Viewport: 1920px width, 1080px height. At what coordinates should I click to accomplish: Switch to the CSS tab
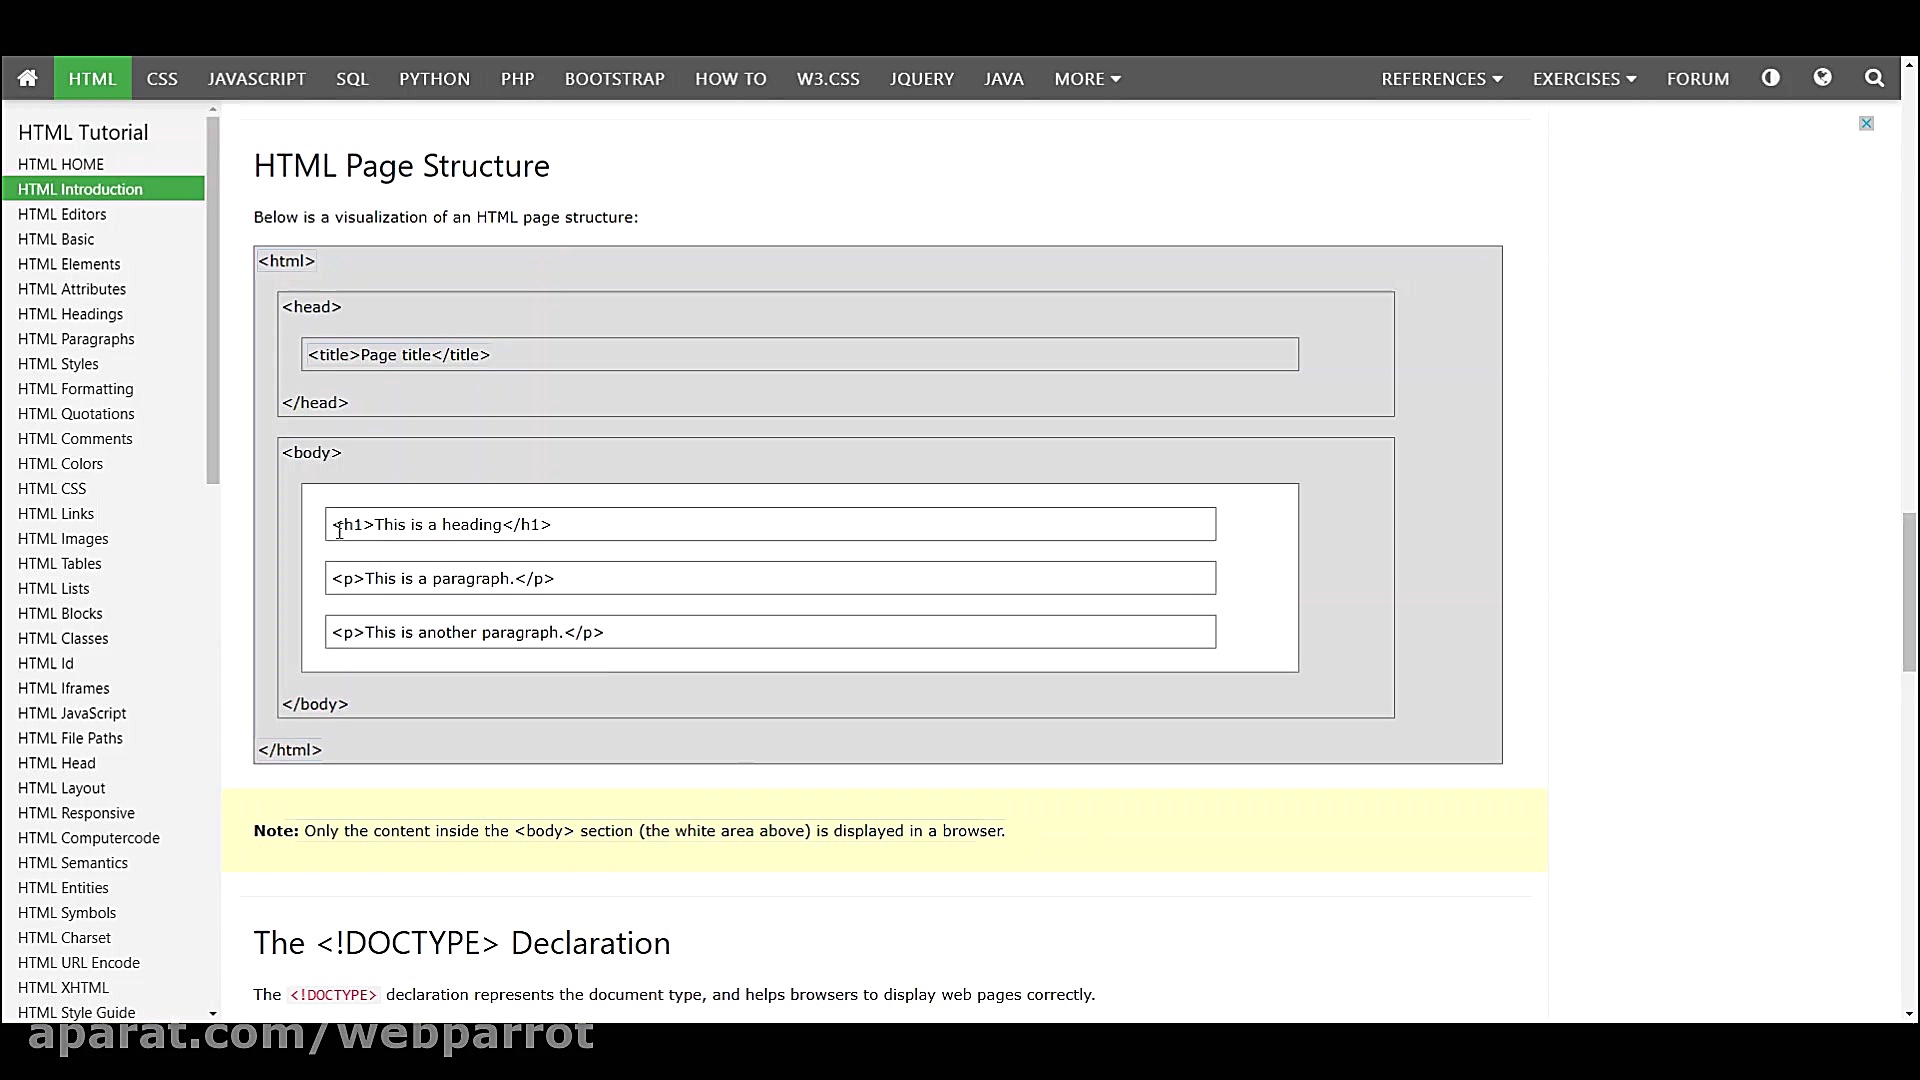point(162,78)
